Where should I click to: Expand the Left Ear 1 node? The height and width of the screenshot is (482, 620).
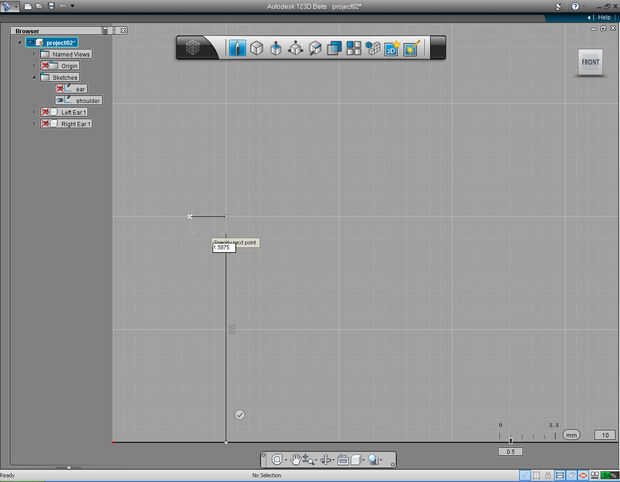(34, 112)
